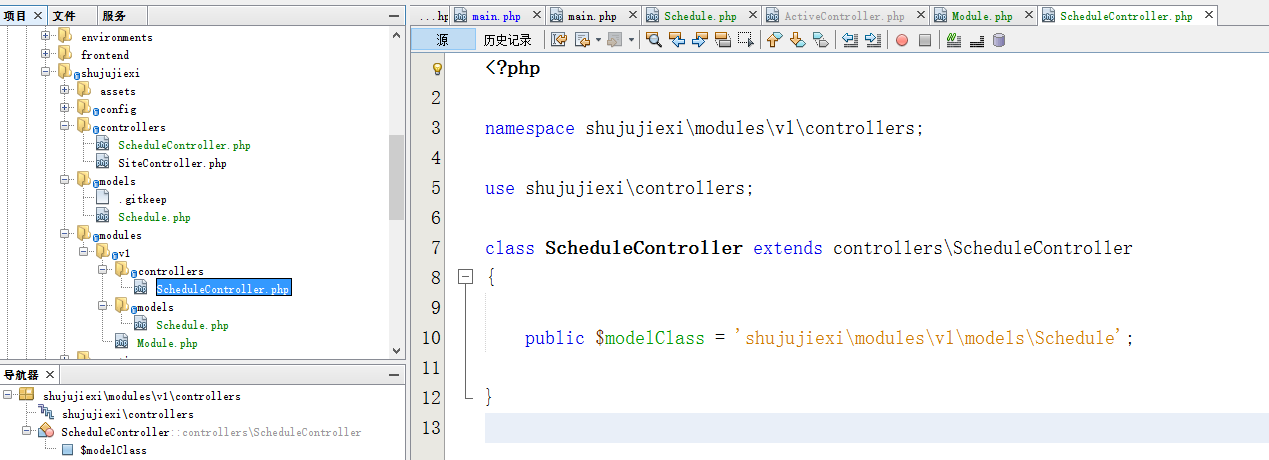
Task: Switch editor to 历史记录 (History) view
Action: click(x=507, y=40)
